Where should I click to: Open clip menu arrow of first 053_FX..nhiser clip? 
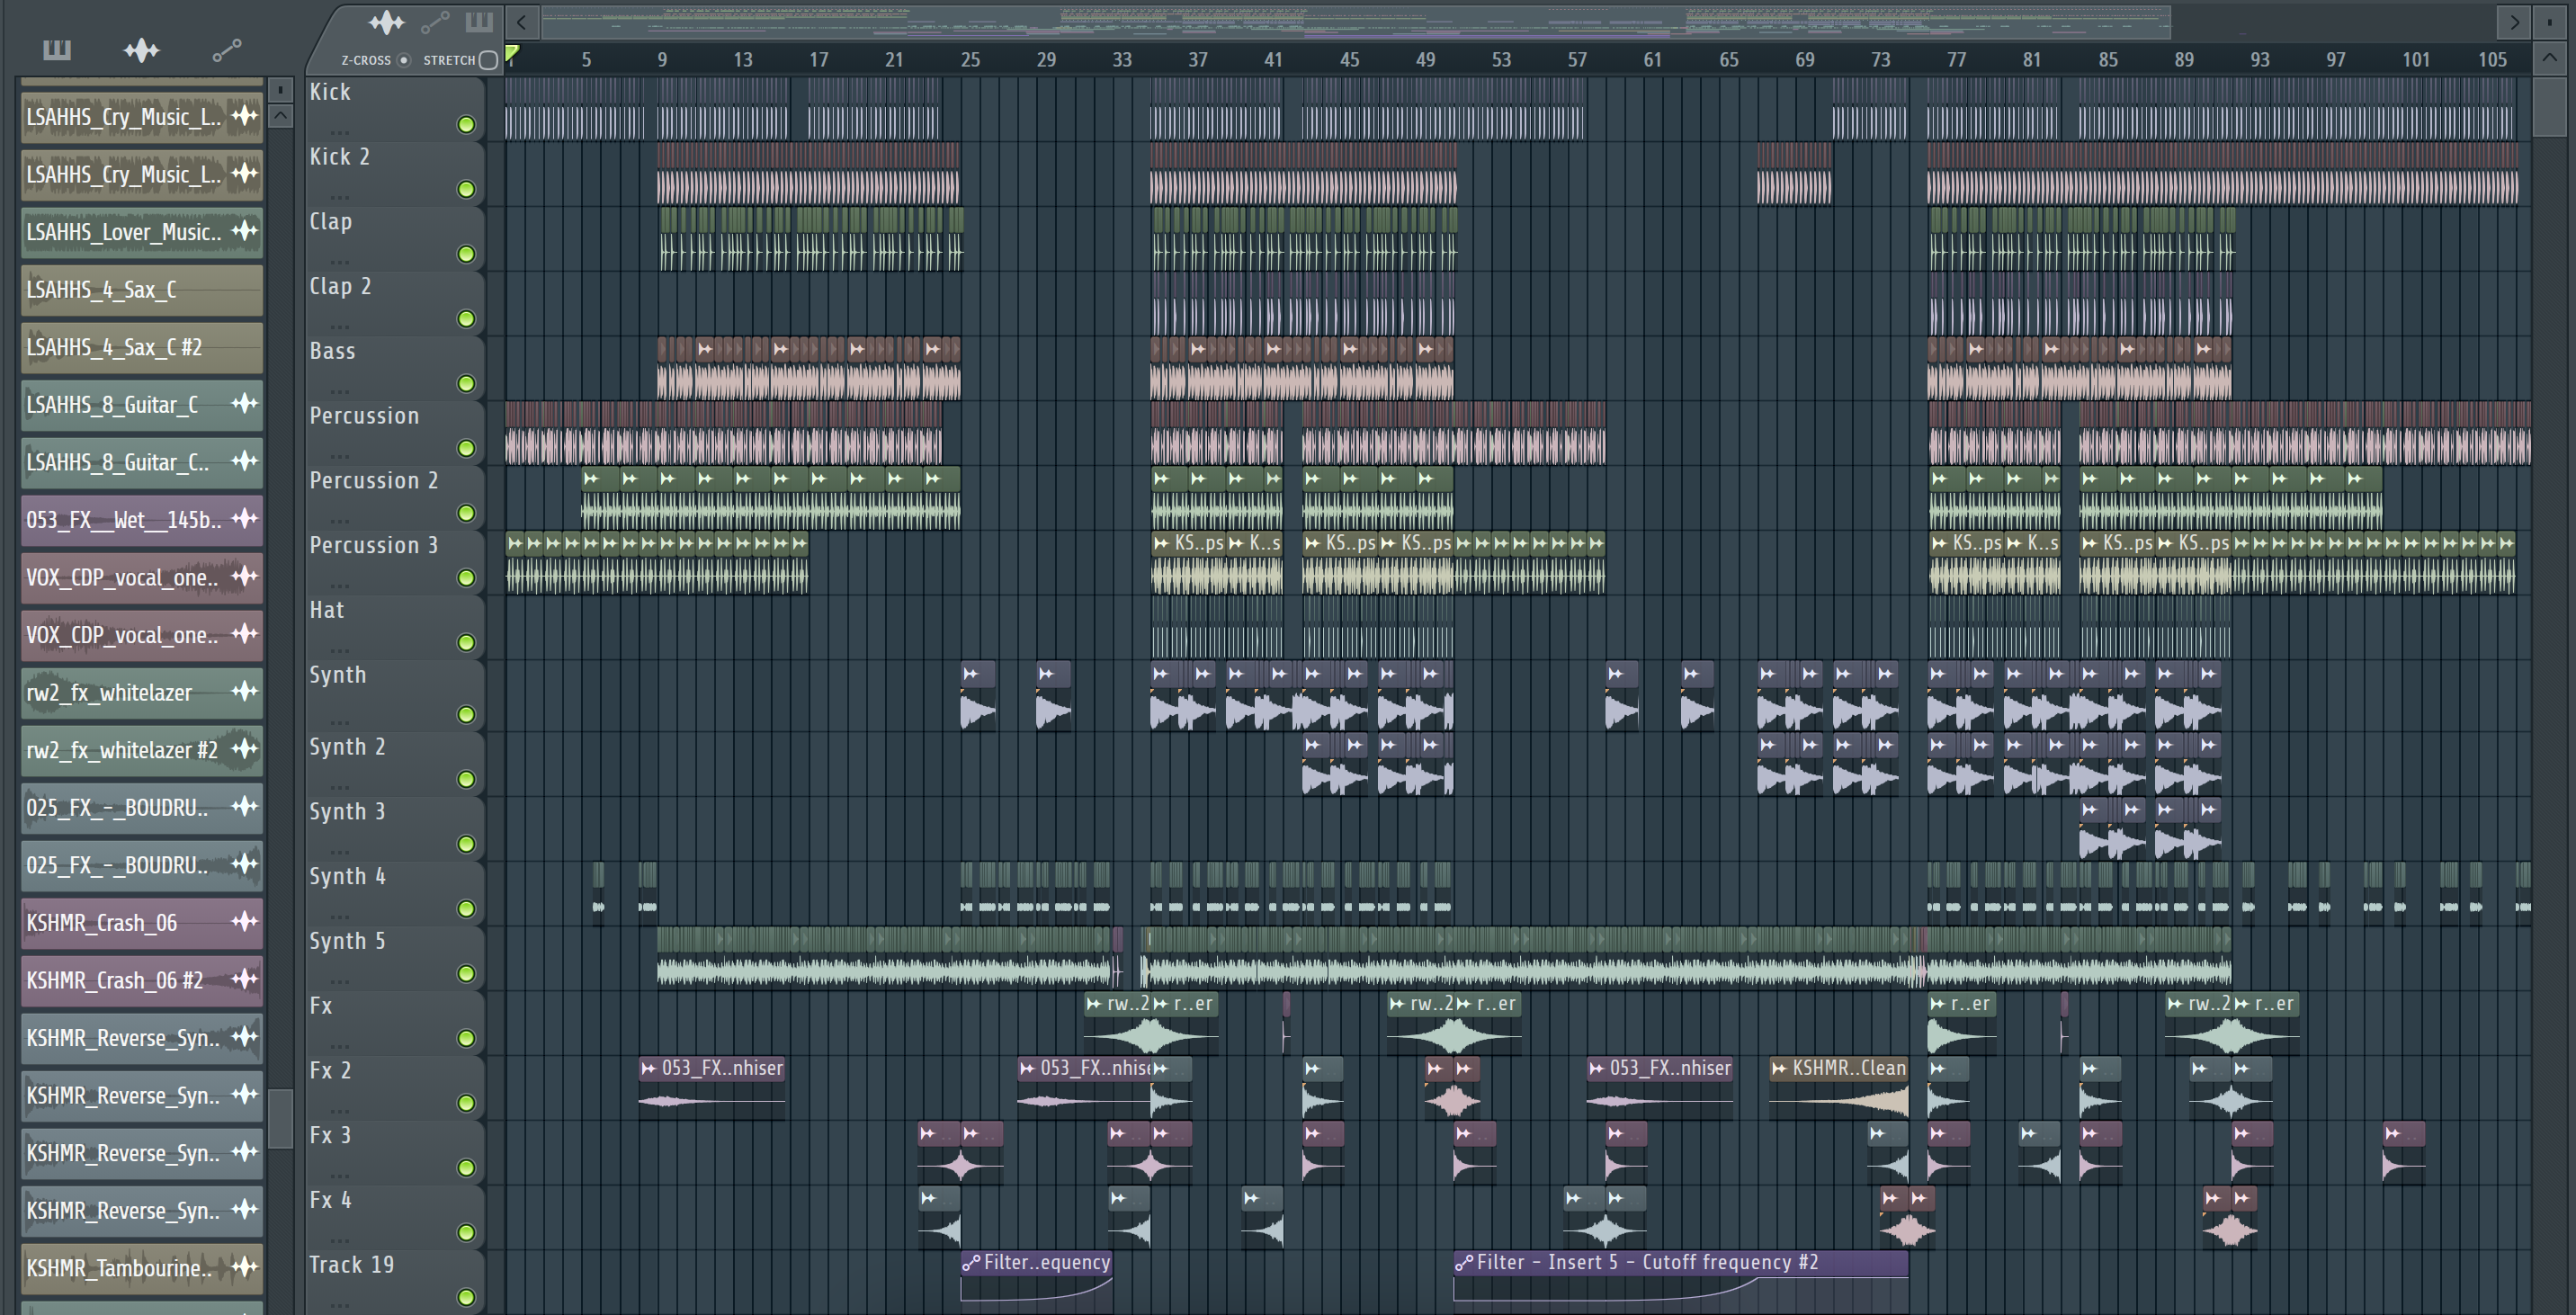[x=648, y=1068]
